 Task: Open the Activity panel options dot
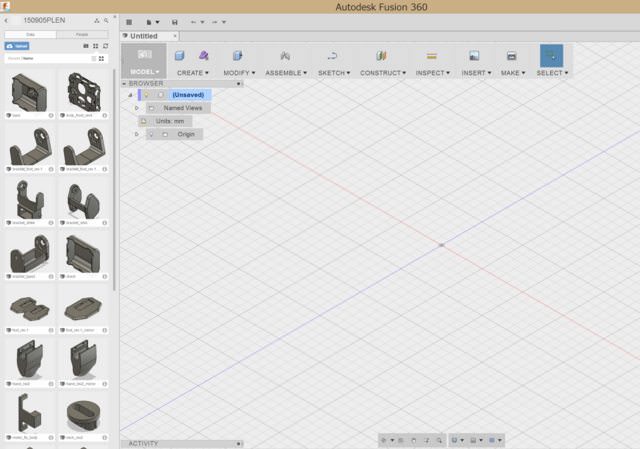pyautogui.click(x=239, y=444)
